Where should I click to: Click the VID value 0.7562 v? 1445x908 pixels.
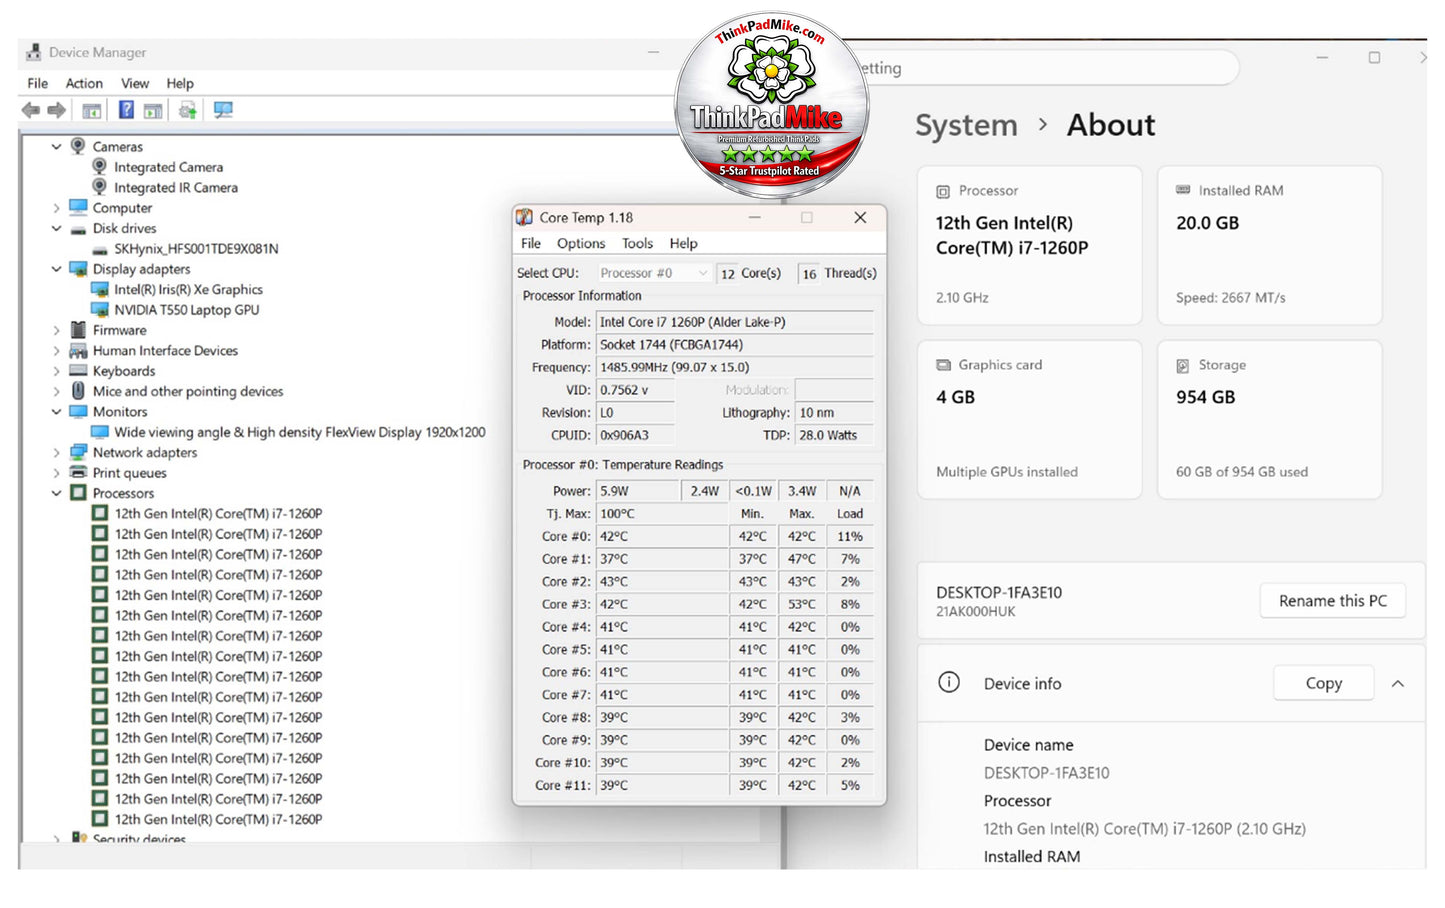pos(635,390)
